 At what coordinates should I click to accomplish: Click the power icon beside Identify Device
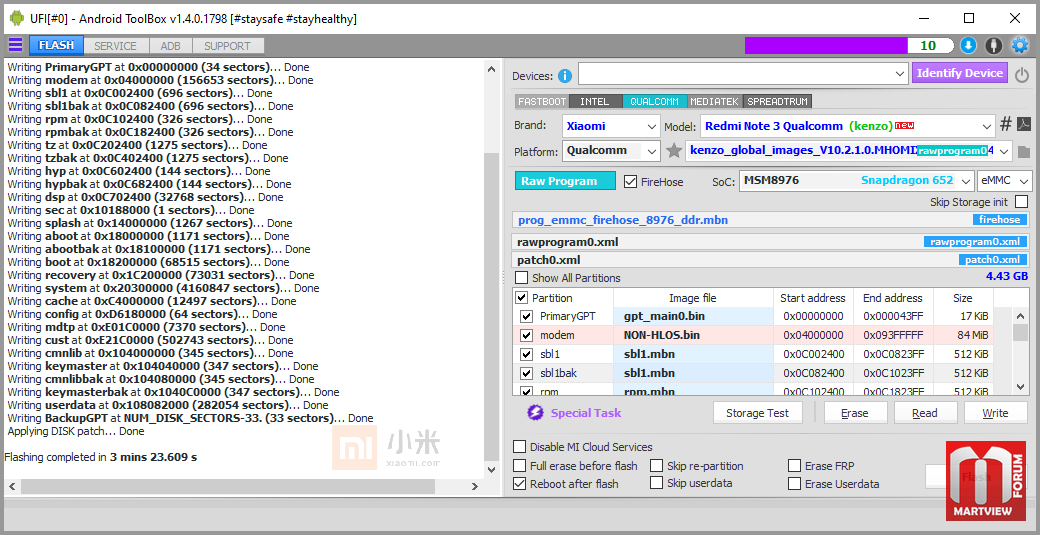coord(1022,75)
